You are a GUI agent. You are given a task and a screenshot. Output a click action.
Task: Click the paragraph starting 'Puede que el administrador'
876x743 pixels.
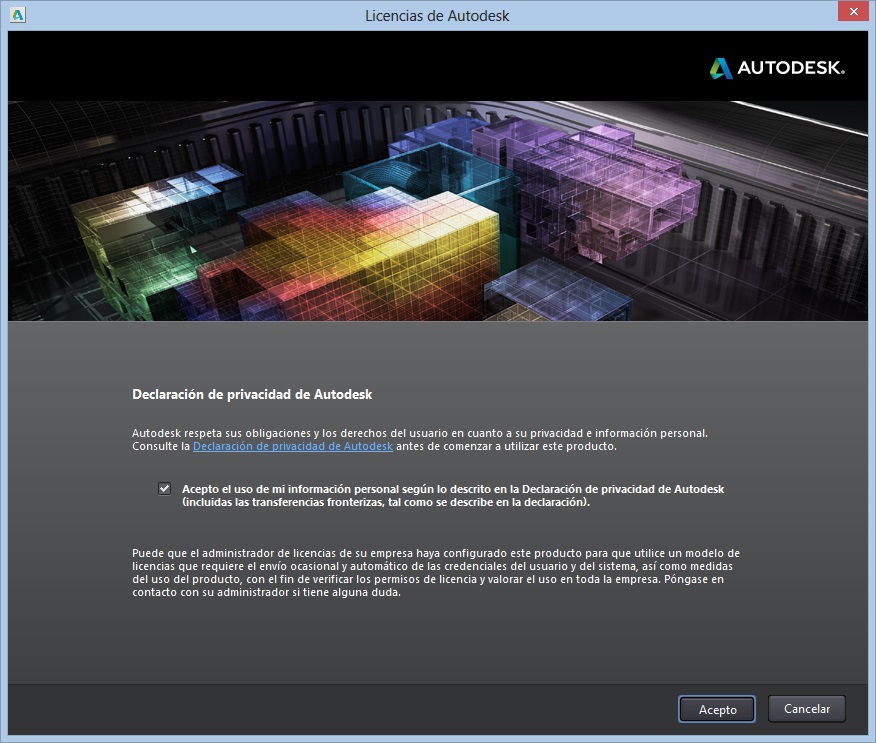click(x=436, y=573)
